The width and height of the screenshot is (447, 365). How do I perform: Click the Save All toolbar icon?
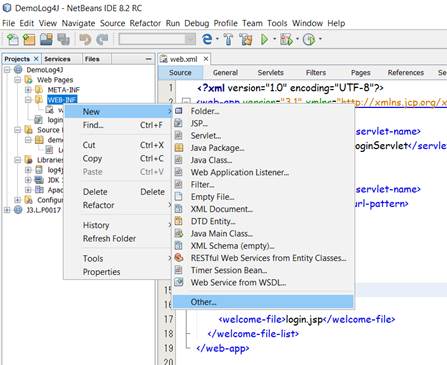point(63,39)
